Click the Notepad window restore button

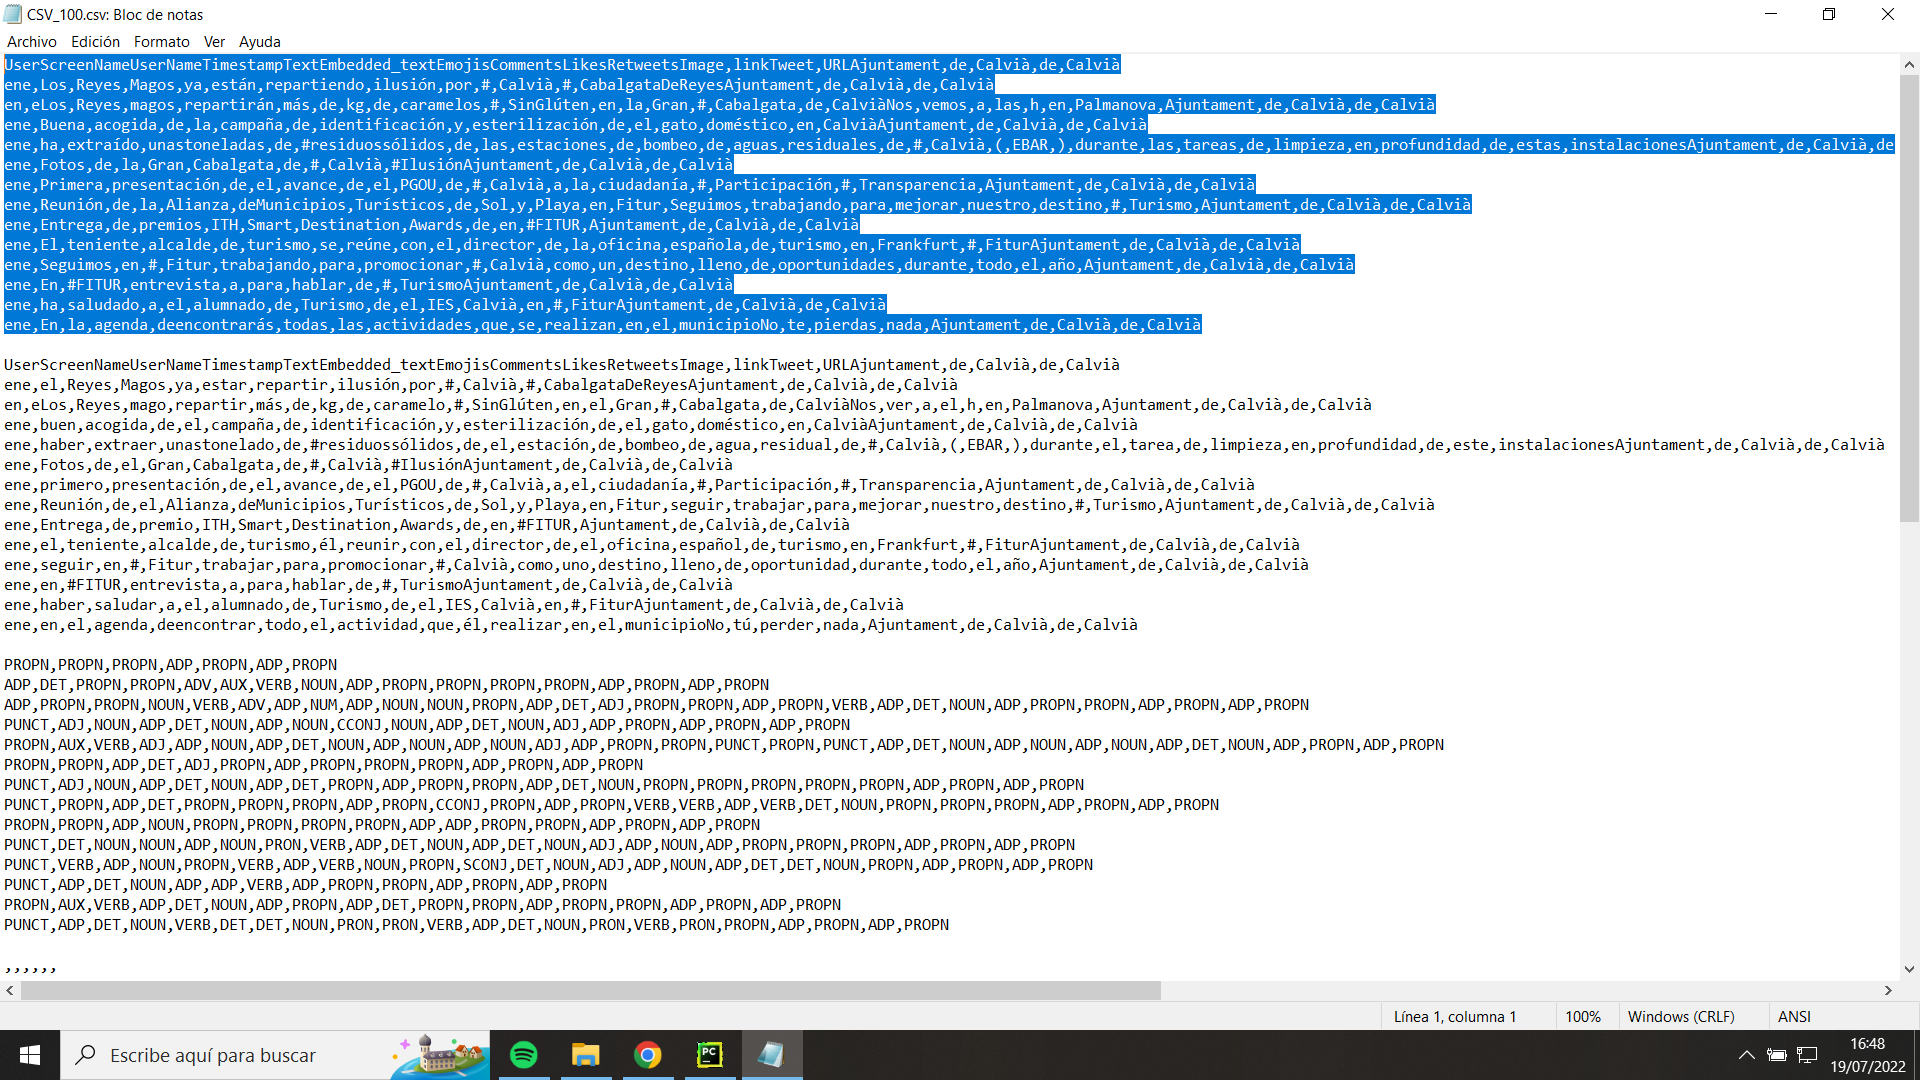(x=1828, y=14)
